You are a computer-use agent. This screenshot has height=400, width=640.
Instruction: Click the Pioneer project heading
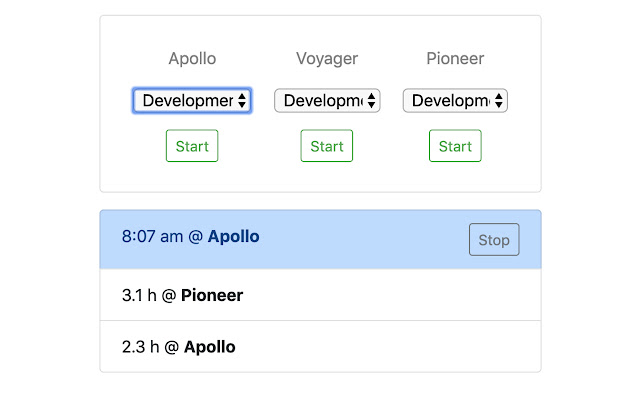pyautogui.click(x=455, y=58)
